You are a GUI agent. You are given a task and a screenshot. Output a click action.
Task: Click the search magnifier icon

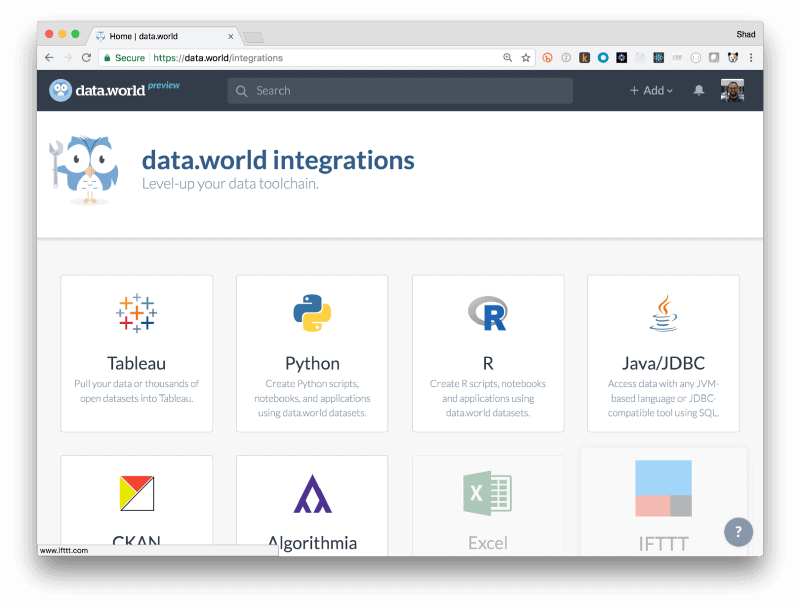click(x=241, y=91)
